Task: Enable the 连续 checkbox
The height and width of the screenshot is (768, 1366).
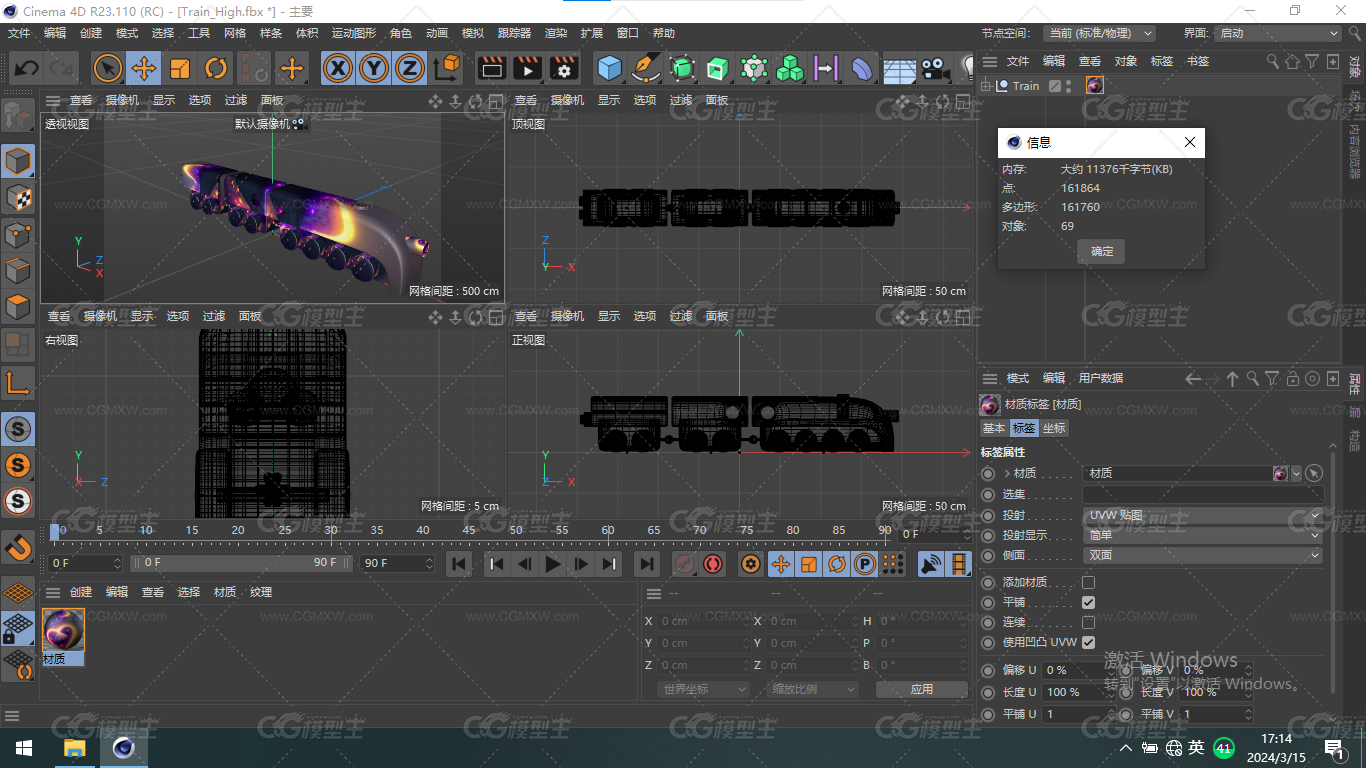Action: [1088, 622]
